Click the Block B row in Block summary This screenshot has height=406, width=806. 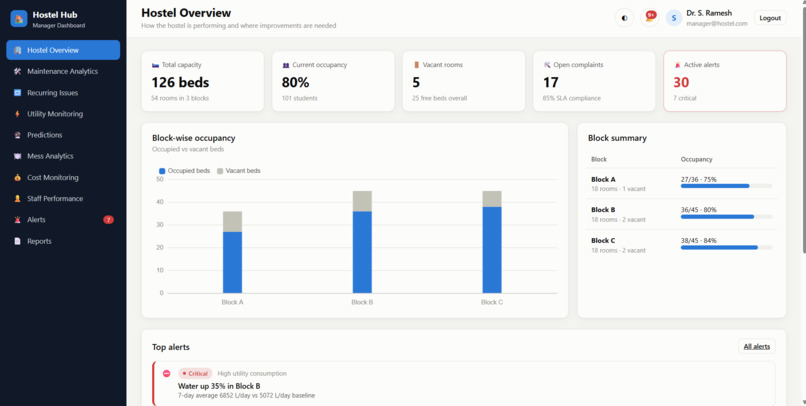click(682, 214)
